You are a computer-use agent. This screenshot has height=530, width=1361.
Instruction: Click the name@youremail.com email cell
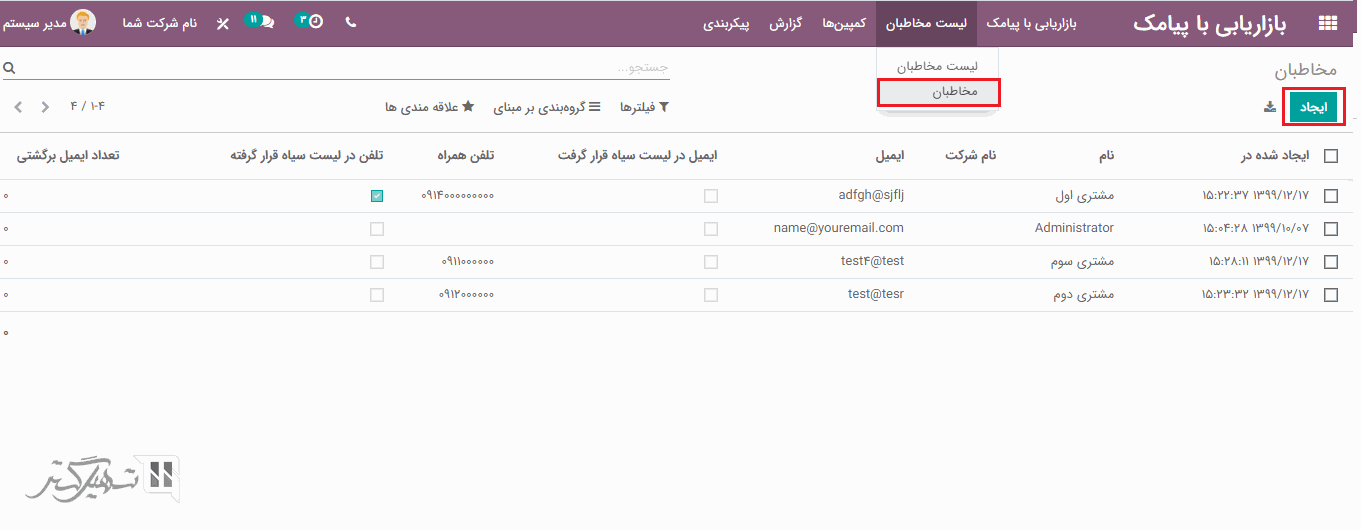(839, 228)
